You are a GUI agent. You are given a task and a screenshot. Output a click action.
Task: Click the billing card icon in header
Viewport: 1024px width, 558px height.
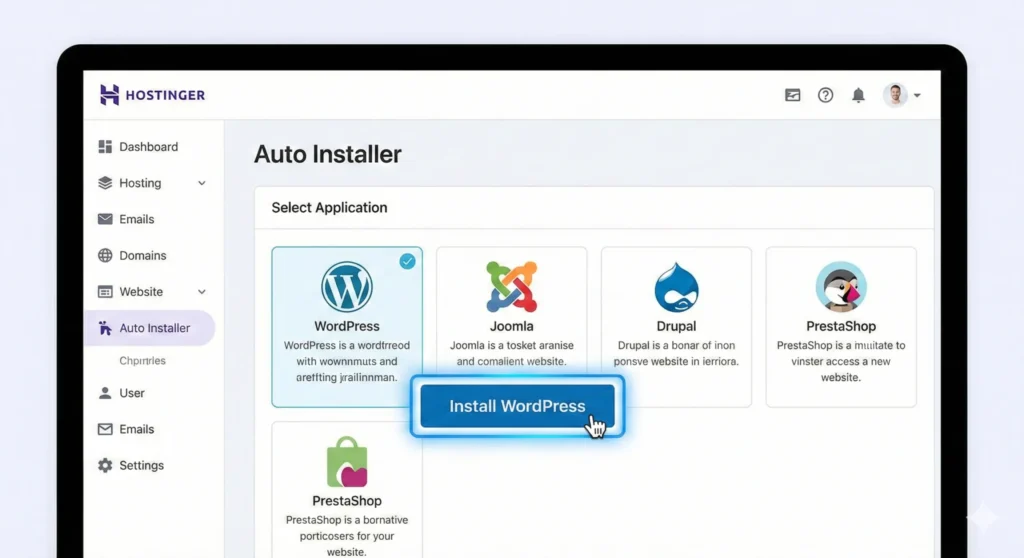point(793,95)
